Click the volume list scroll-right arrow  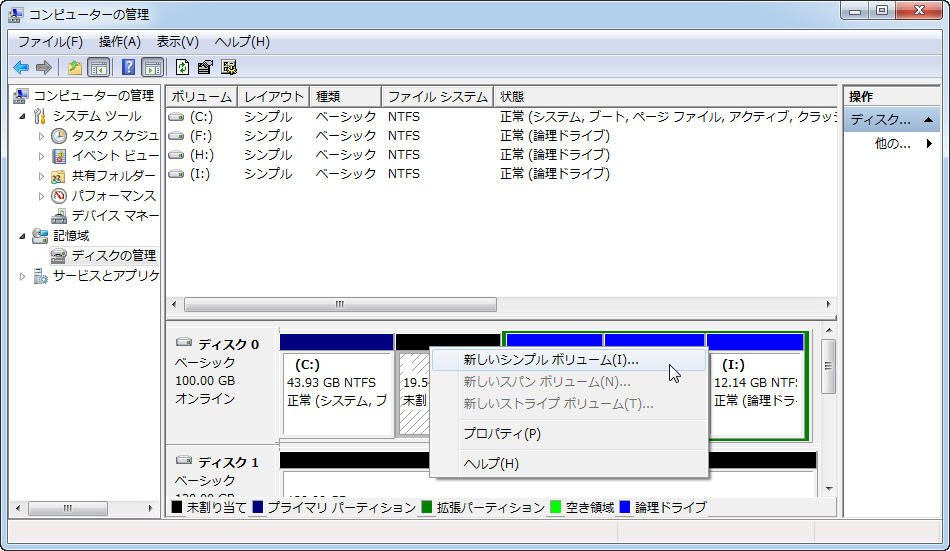pyautogui.click(x=828, y=304)
